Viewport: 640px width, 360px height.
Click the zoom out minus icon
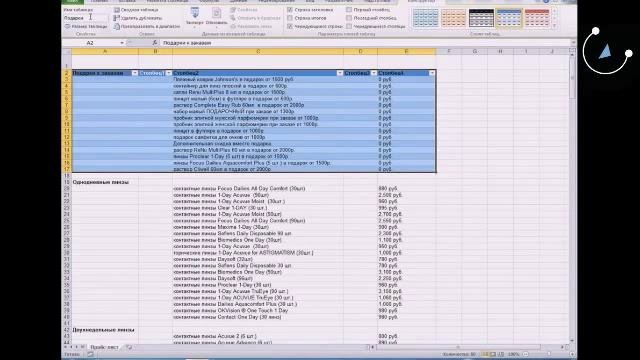(526, 354)
